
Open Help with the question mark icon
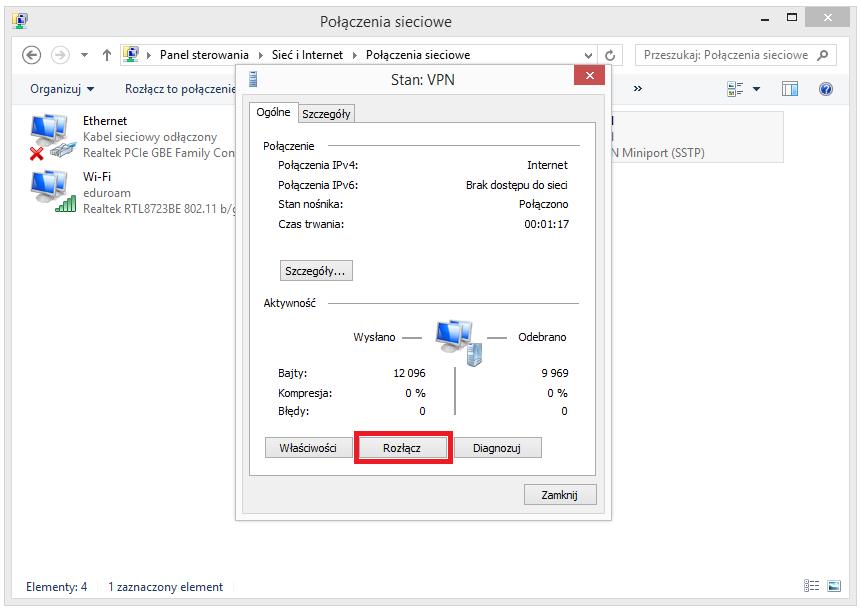[825, 89]
